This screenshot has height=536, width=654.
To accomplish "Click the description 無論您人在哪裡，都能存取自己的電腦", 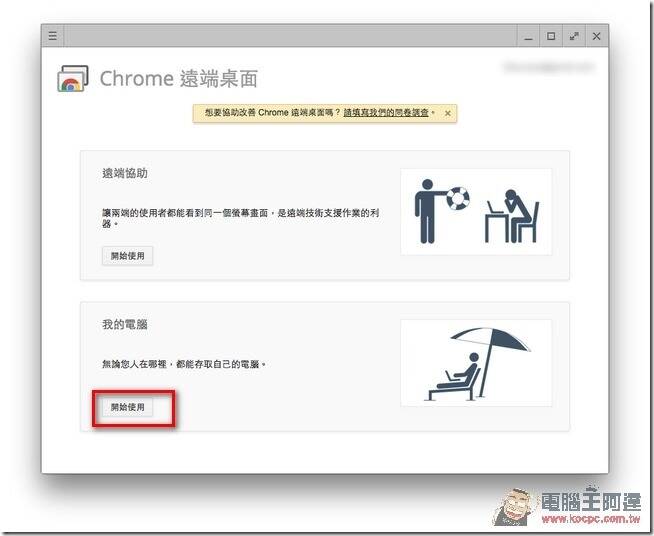I will [184, 364].
